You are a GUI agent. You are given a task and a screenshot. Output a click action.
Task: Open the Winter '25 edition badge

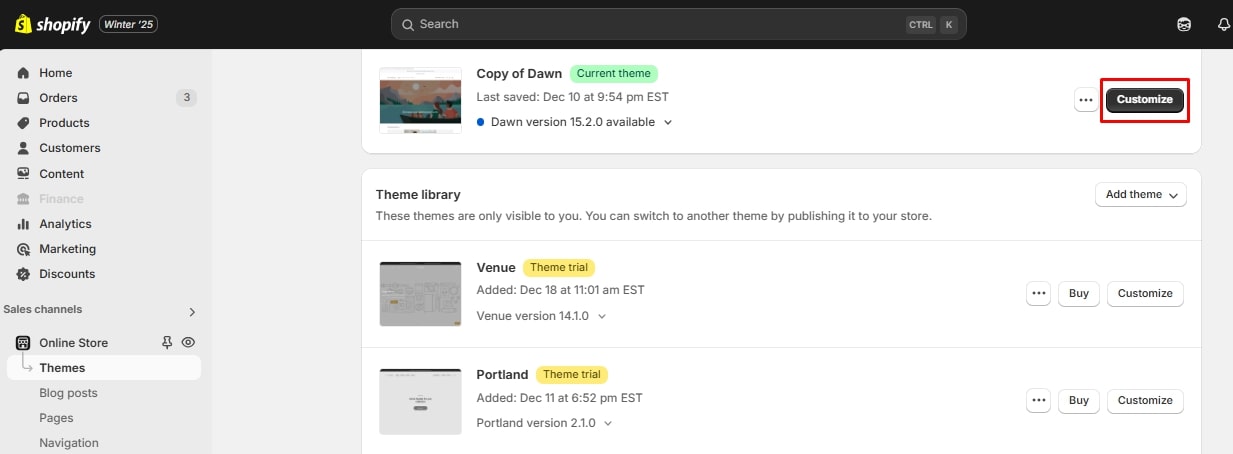coord(128,24)
